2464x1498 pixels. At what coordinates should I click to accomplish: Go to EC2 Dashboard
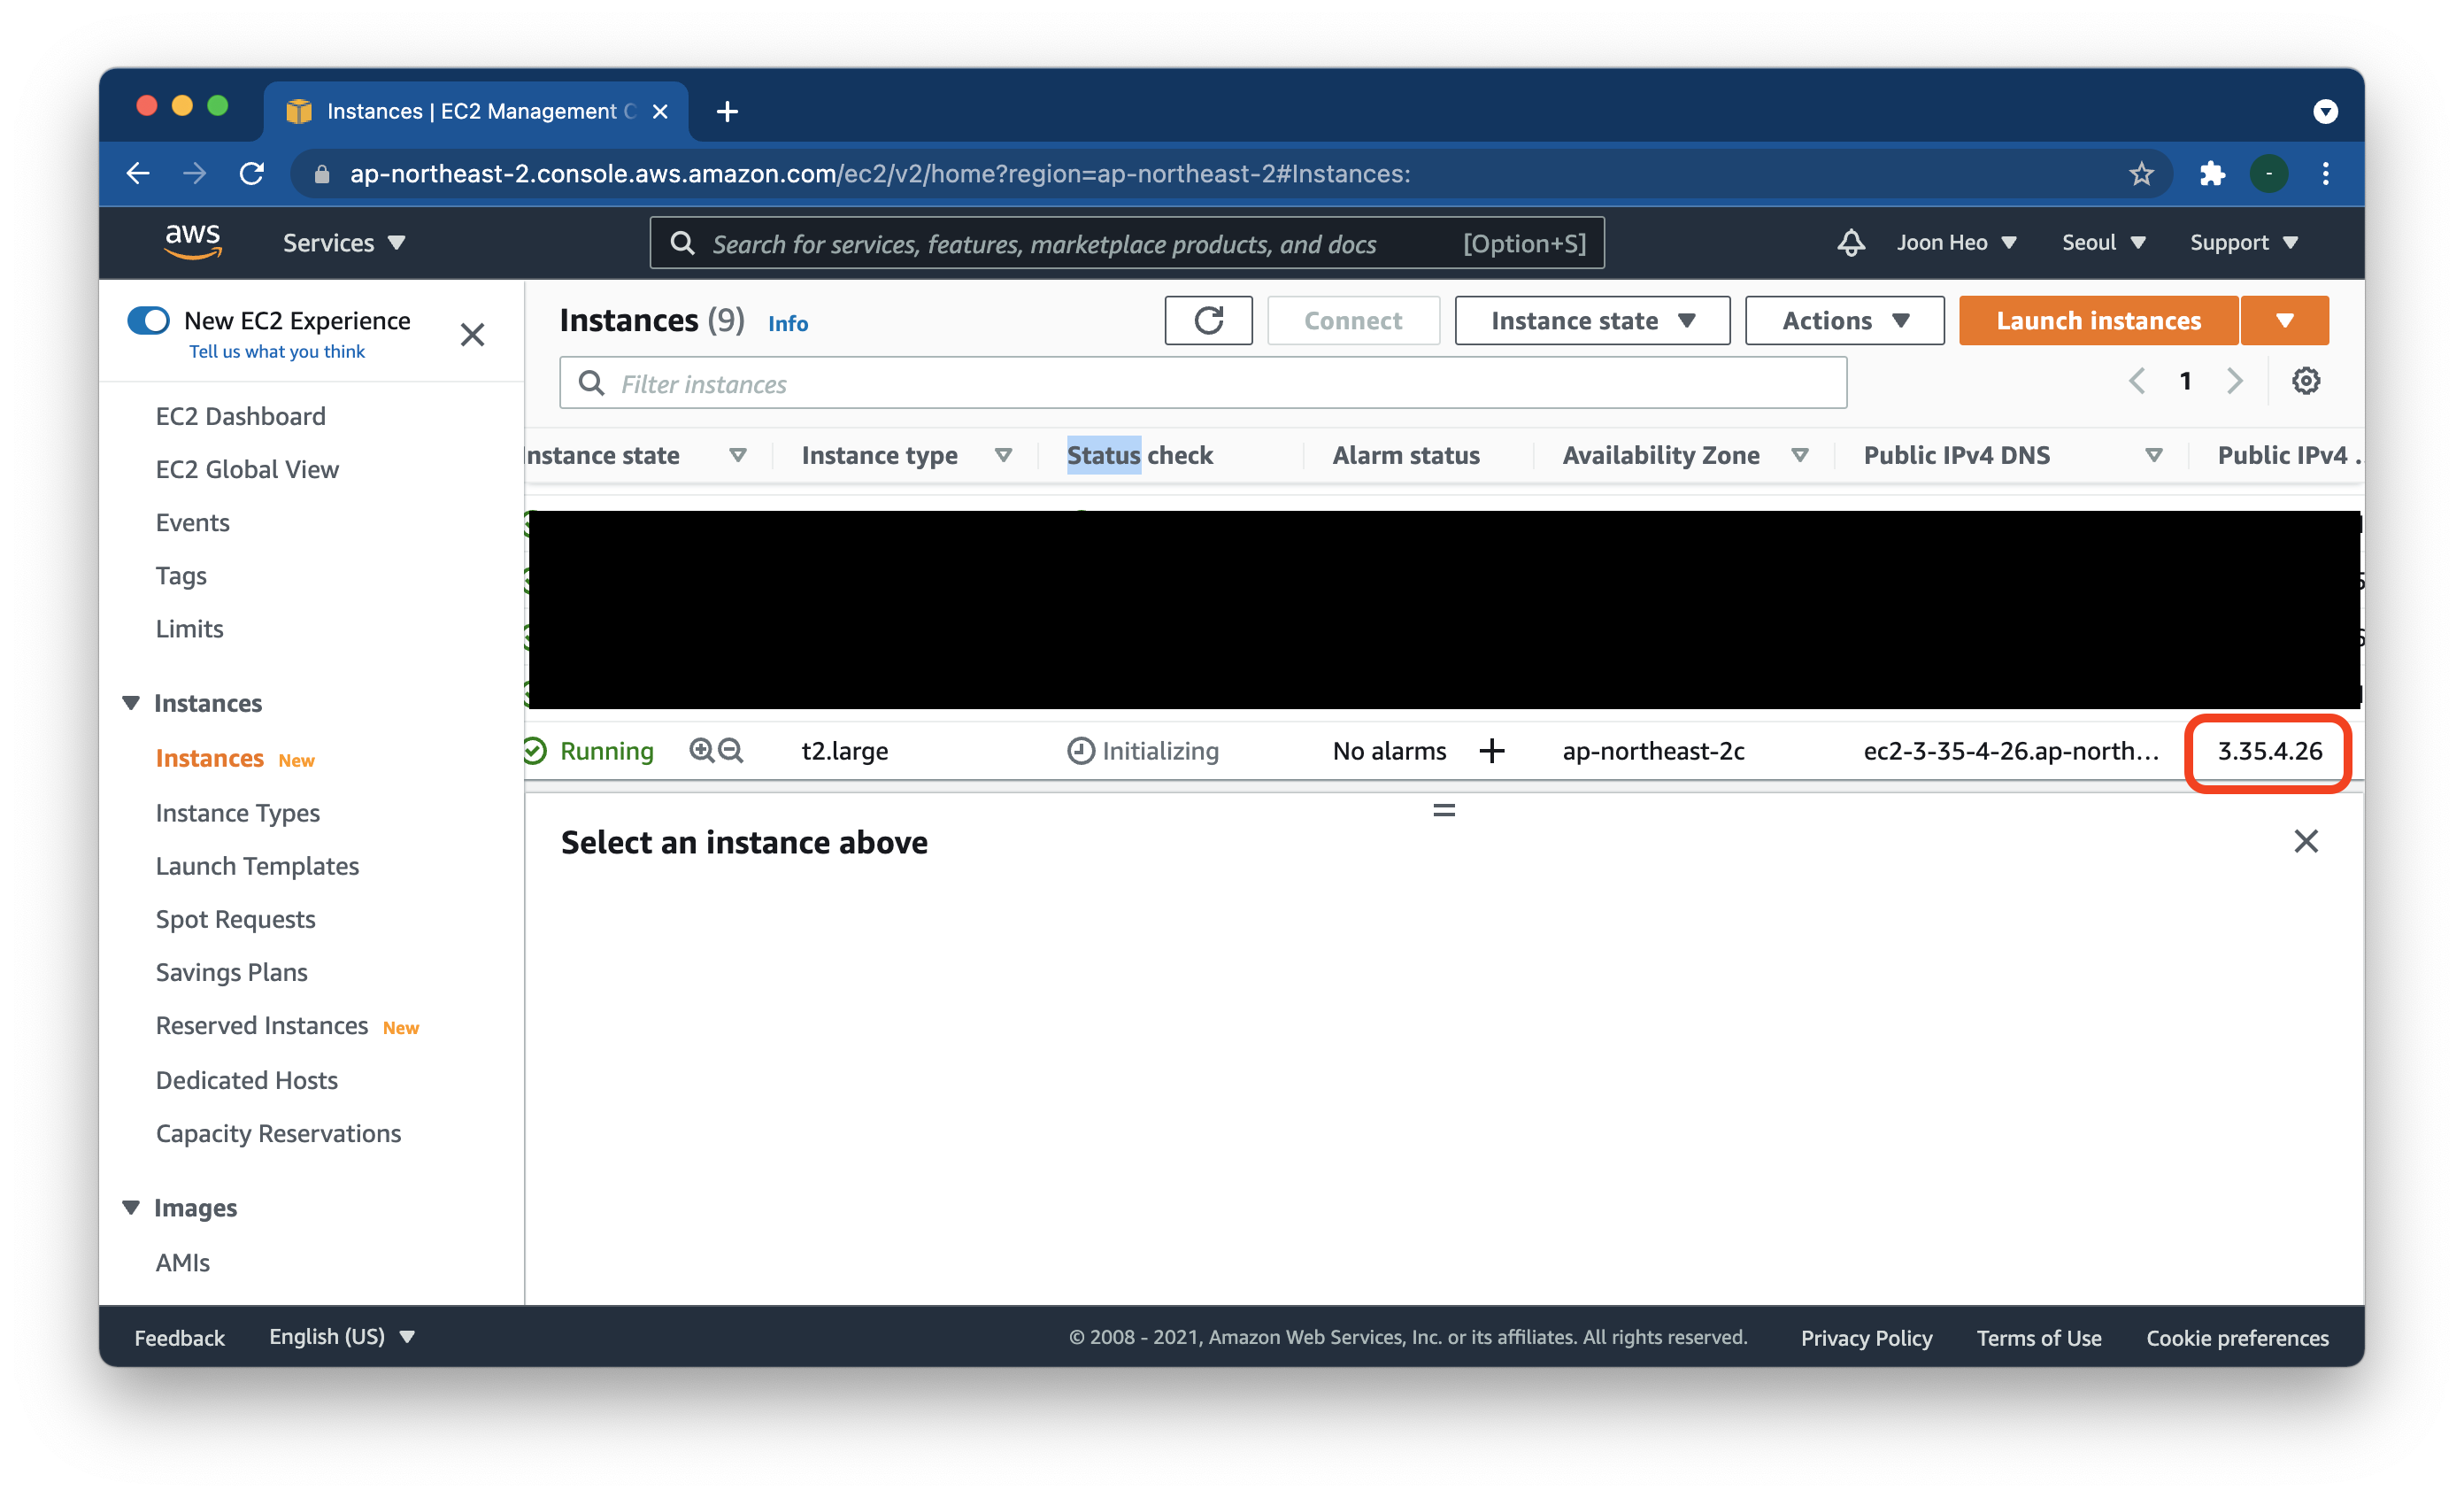[240, 416]
